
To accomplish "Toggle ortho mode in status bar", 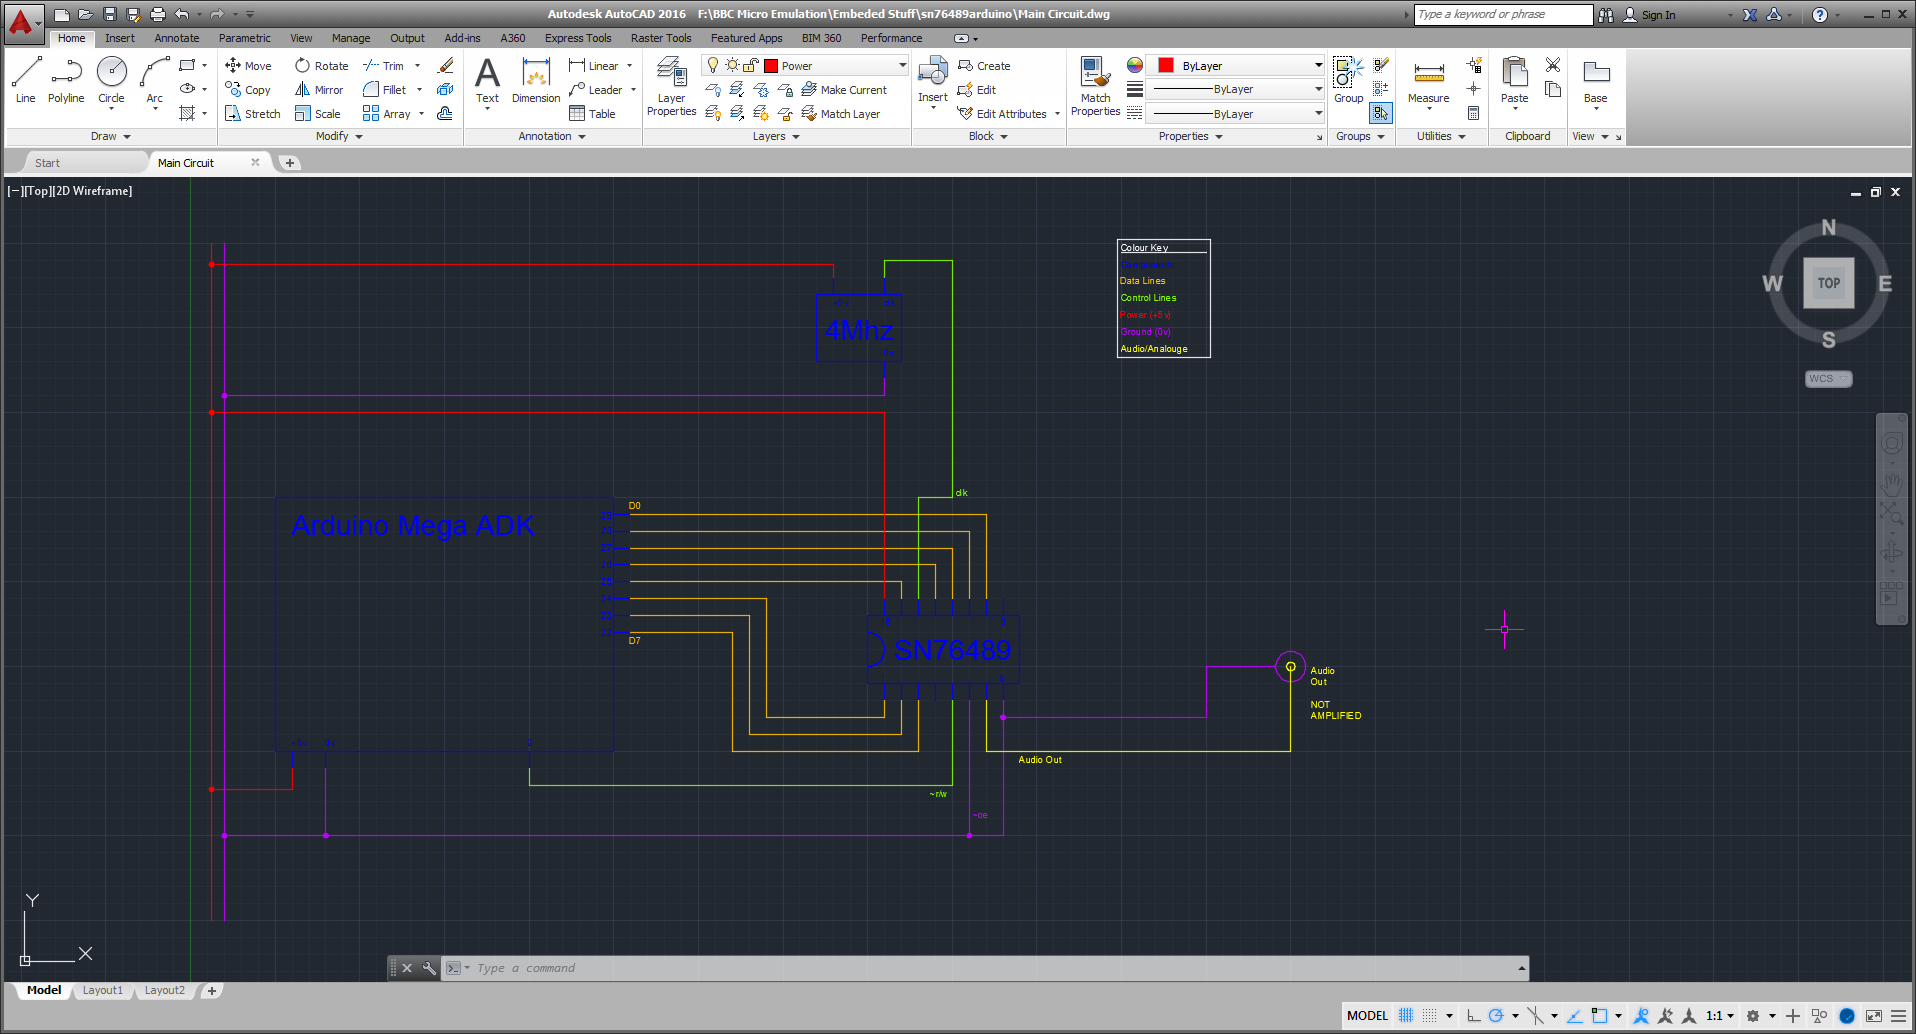I will (x=1473, y=1015).
